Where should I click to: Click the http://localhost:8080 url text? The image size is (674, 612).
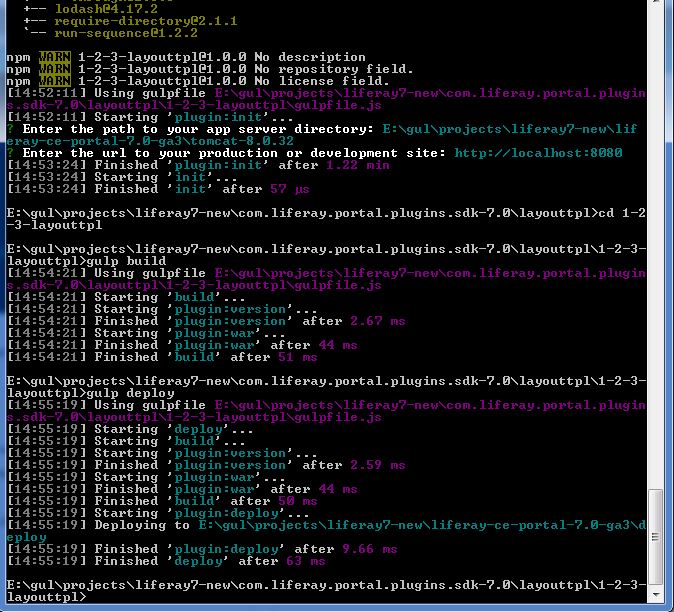click(538, 153)
